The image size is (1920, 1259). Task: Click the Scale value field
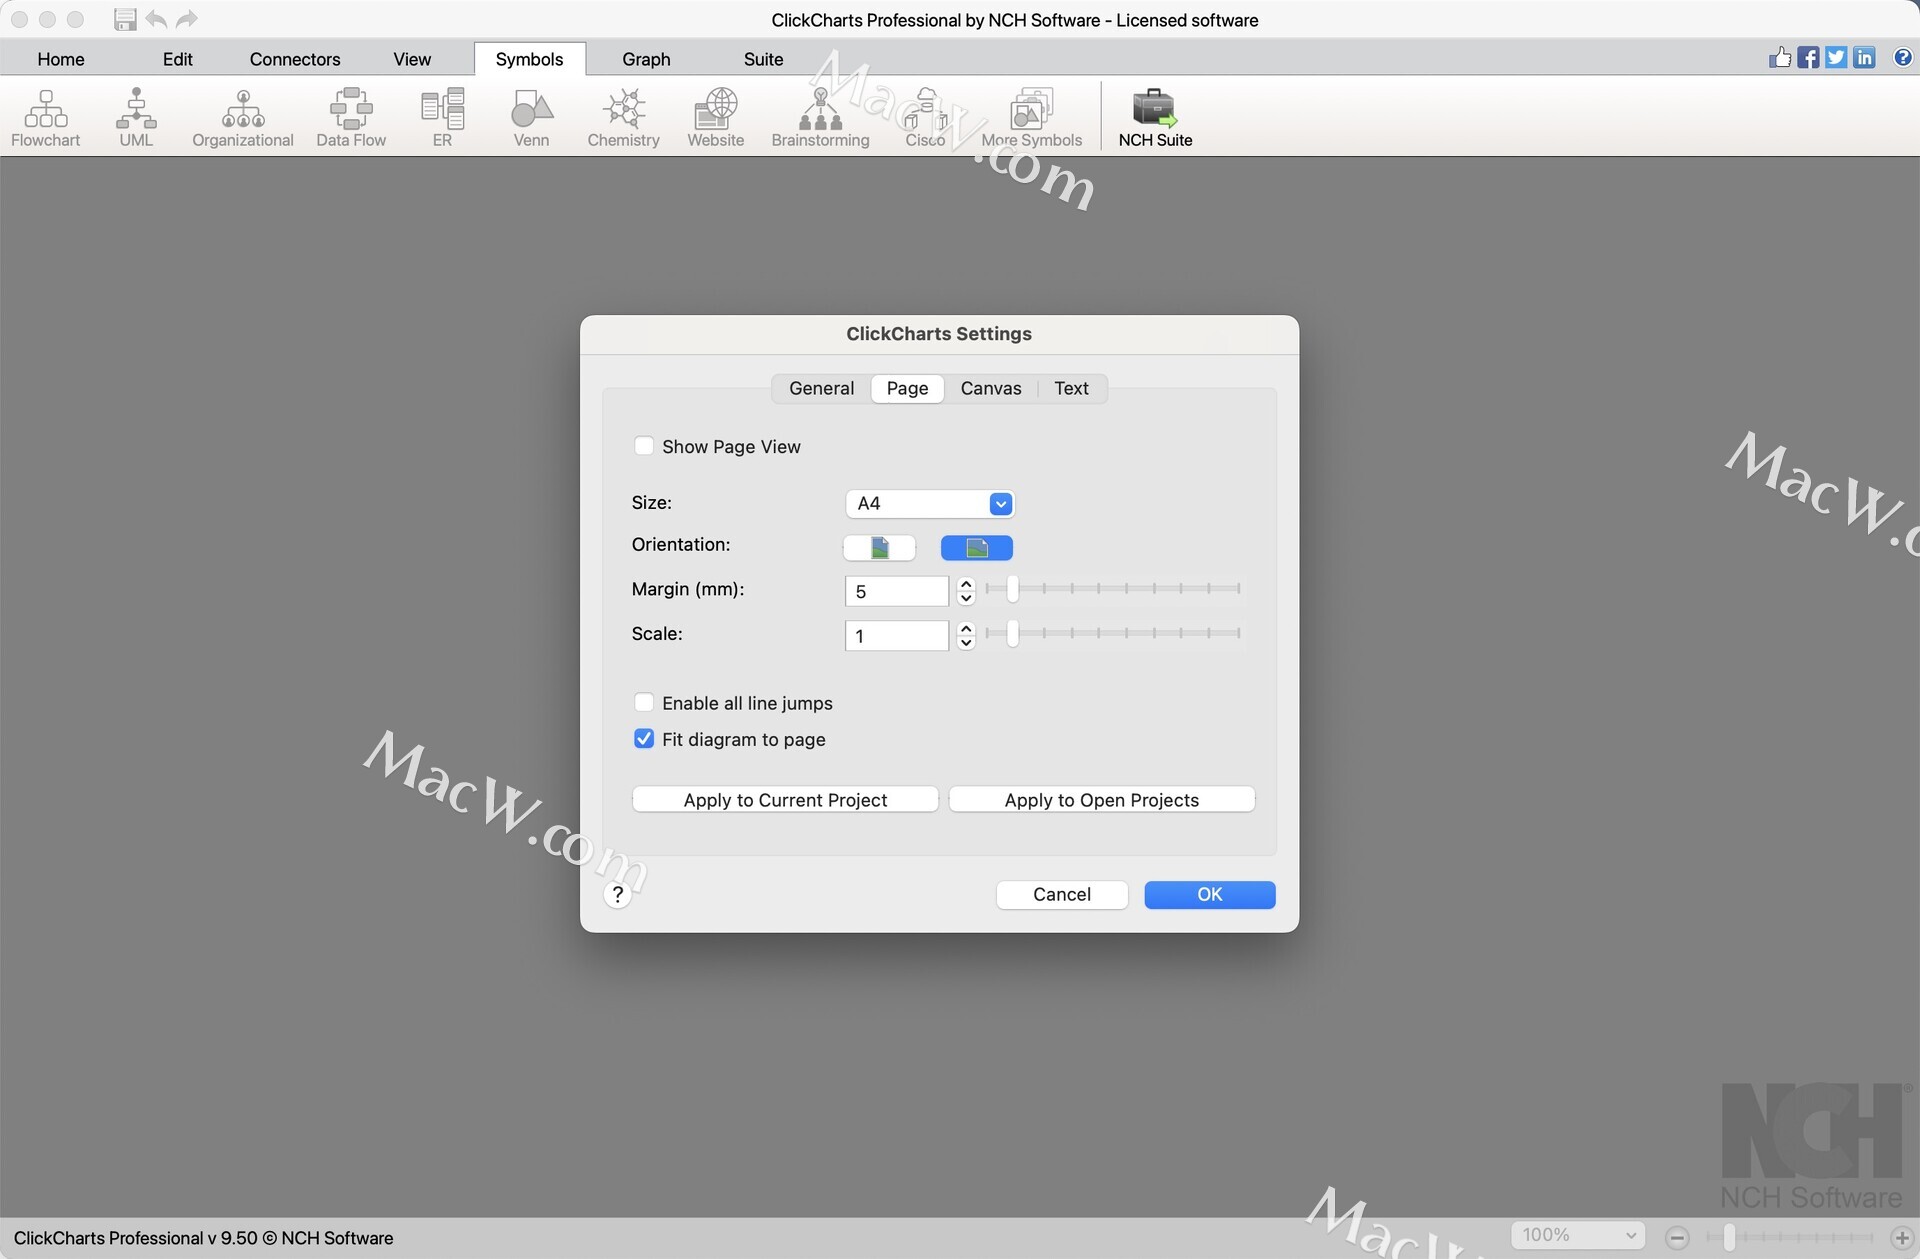point(897,635)
